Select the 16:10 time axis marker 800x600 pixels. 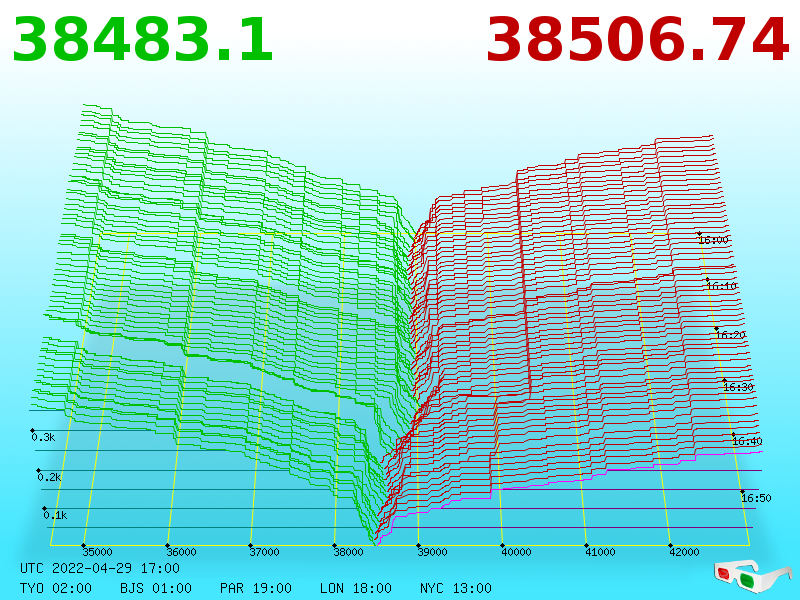click(x=721, y=286)
